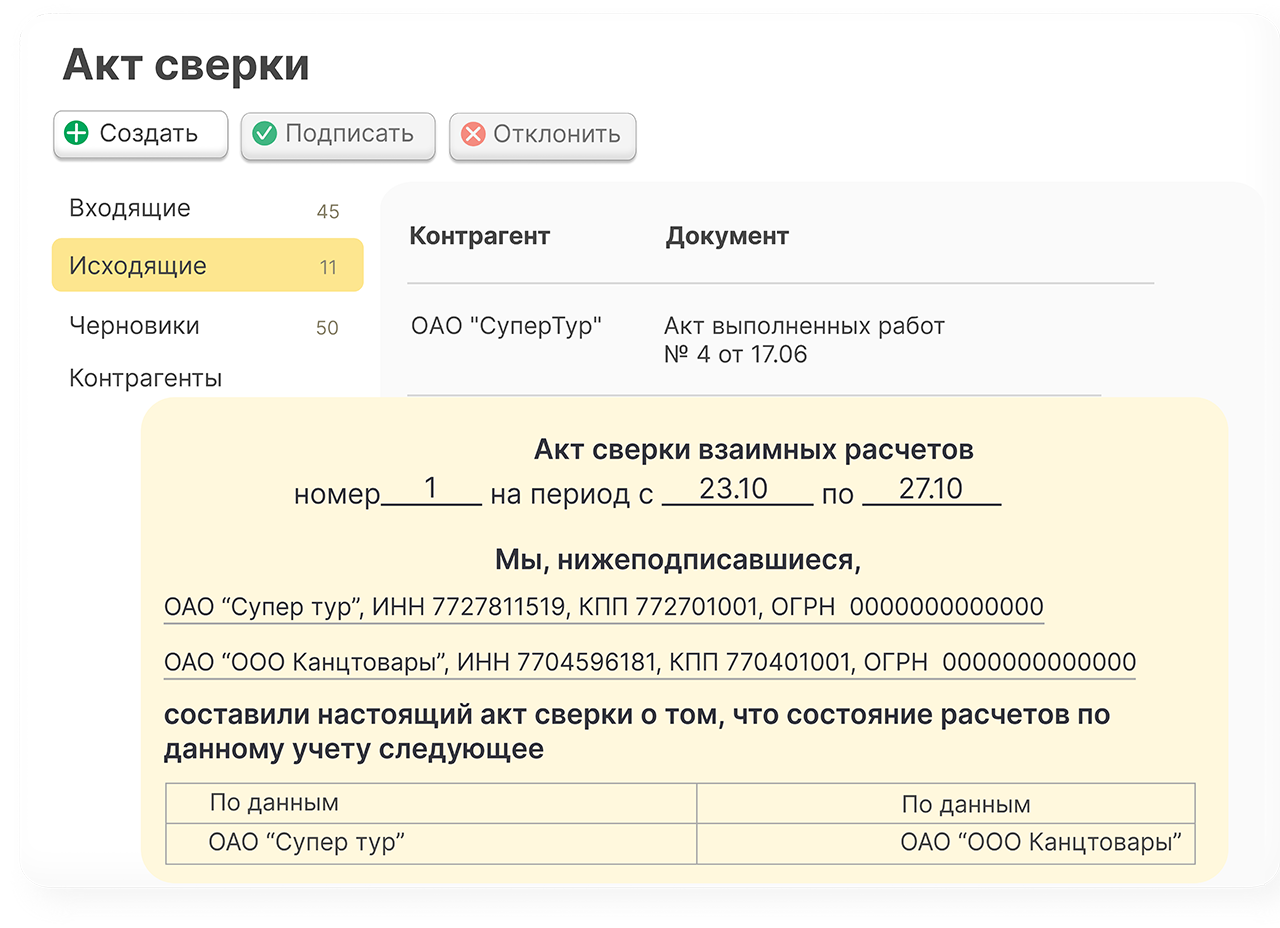1280x928 pixels.
Task: Click the line with ИНН 7704596181
Action: [x=650, y=662]
